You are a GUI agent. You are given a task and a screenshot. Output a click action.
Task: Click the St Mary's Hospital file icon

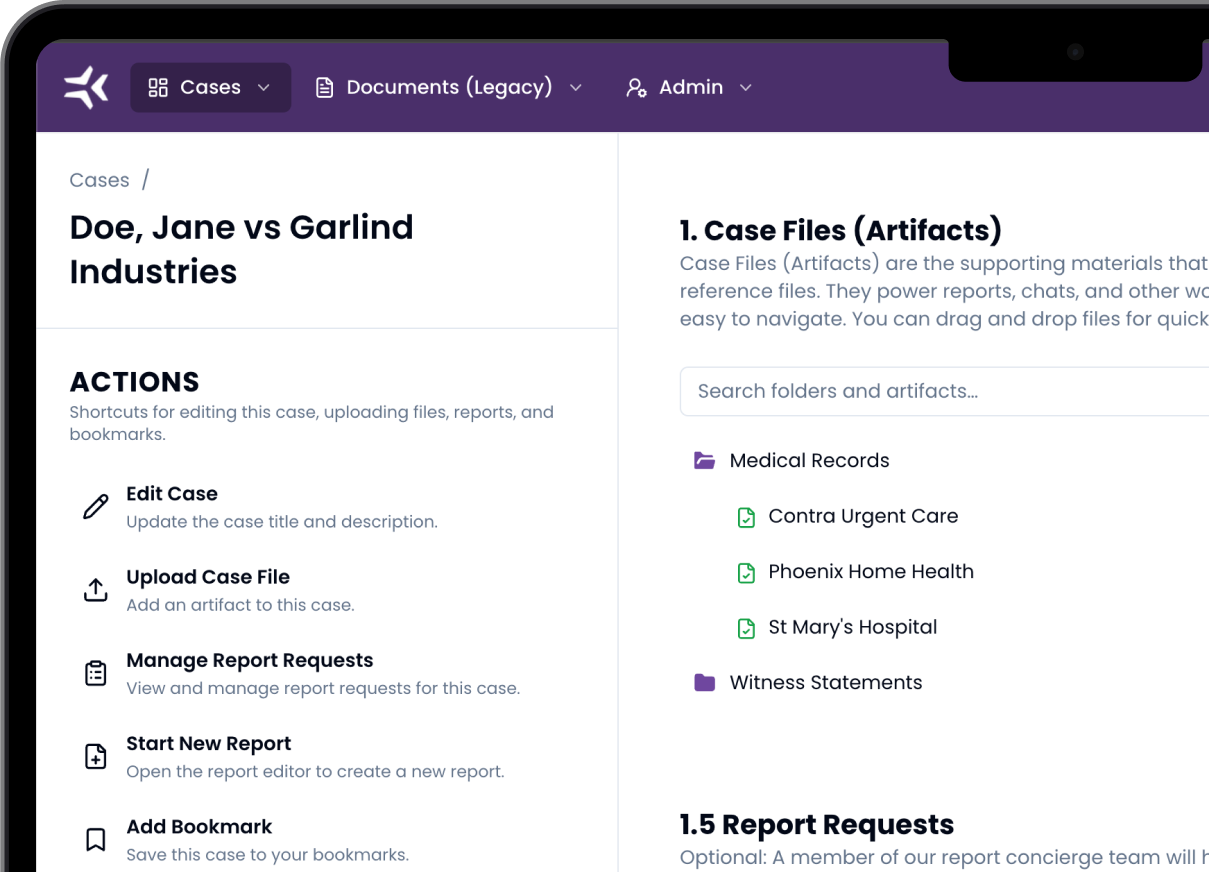[746, 628]
